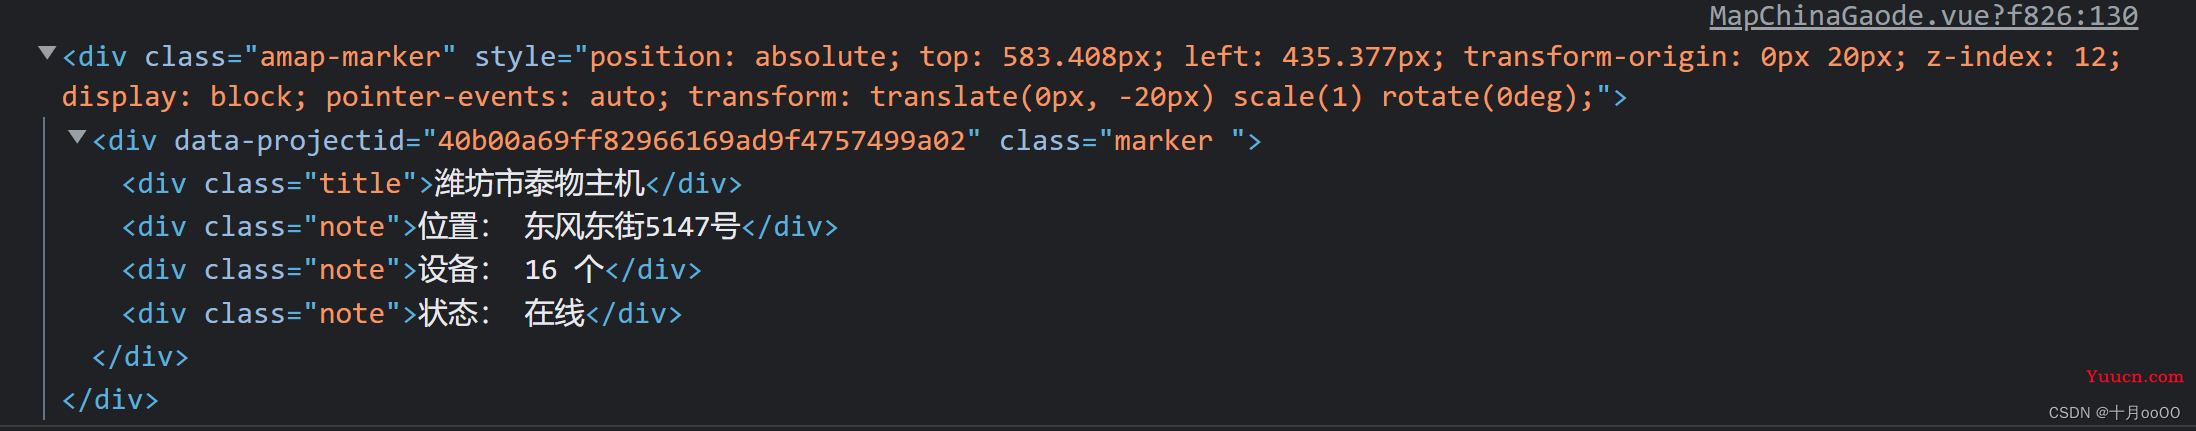Click the inner closing </div> tag
This screenshot has width=2196, height=431.
point(140,357)
